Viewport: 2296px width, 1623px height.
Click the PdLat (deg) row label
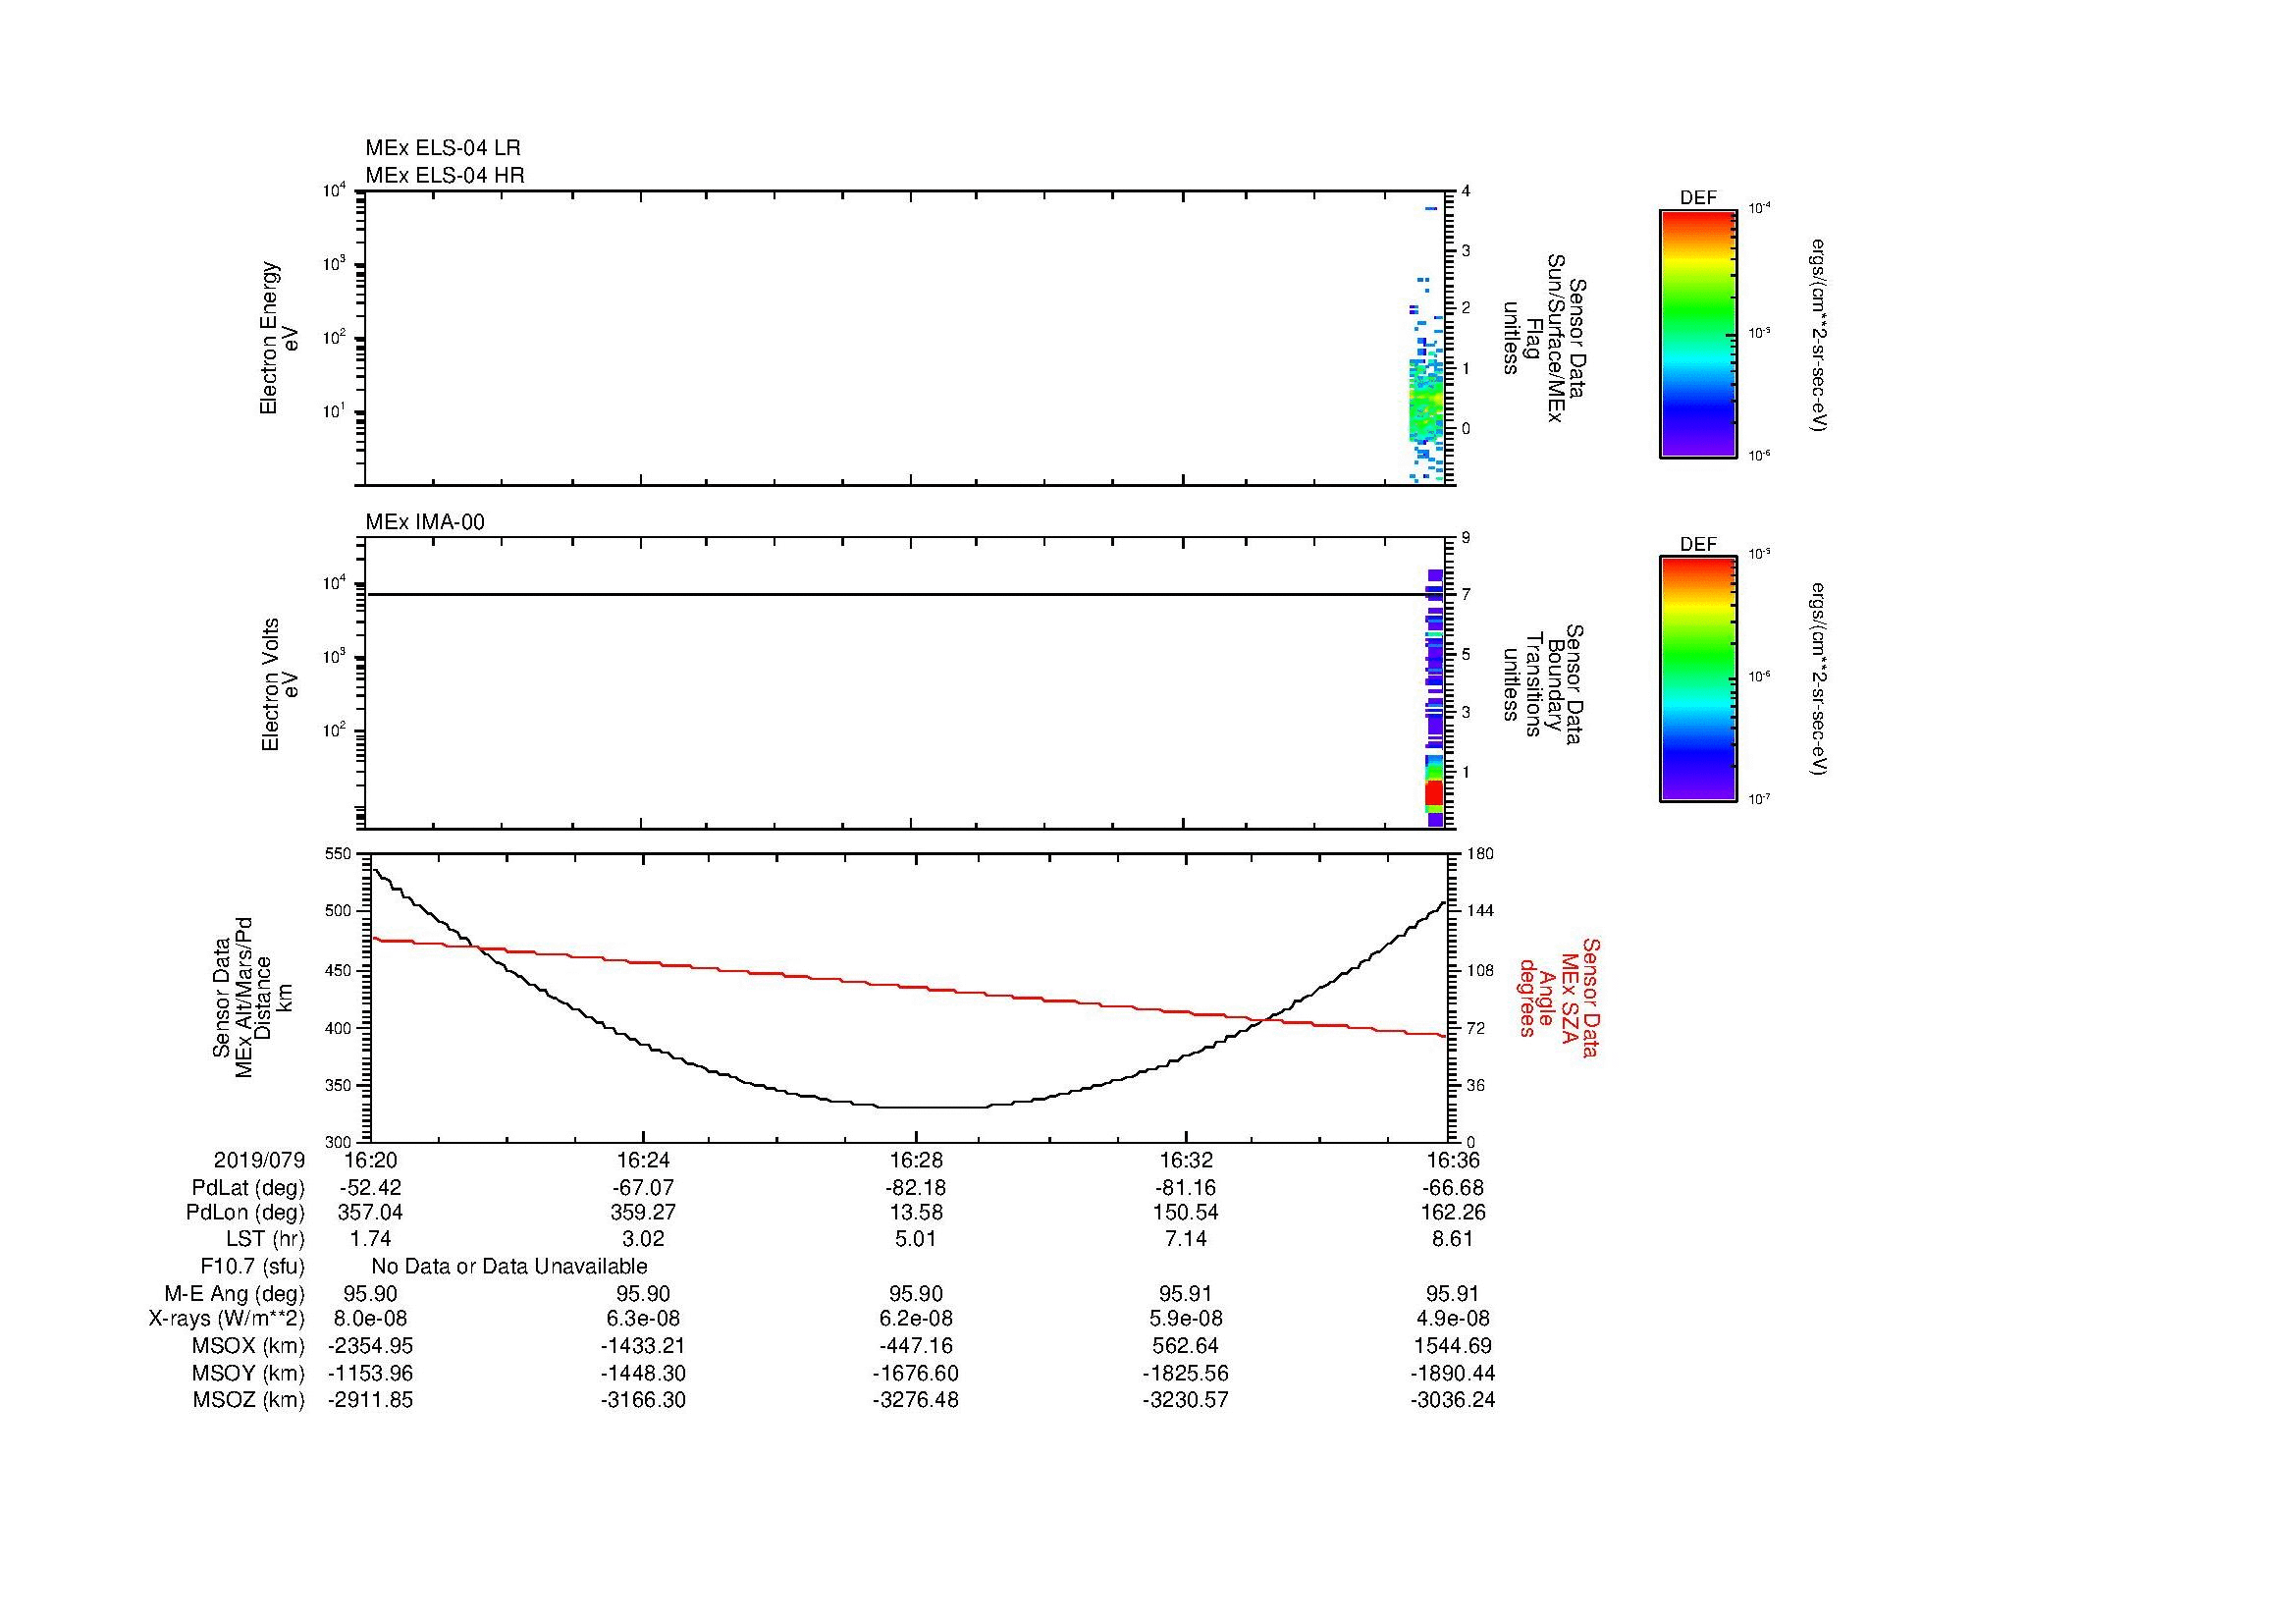pos(248,1188)
